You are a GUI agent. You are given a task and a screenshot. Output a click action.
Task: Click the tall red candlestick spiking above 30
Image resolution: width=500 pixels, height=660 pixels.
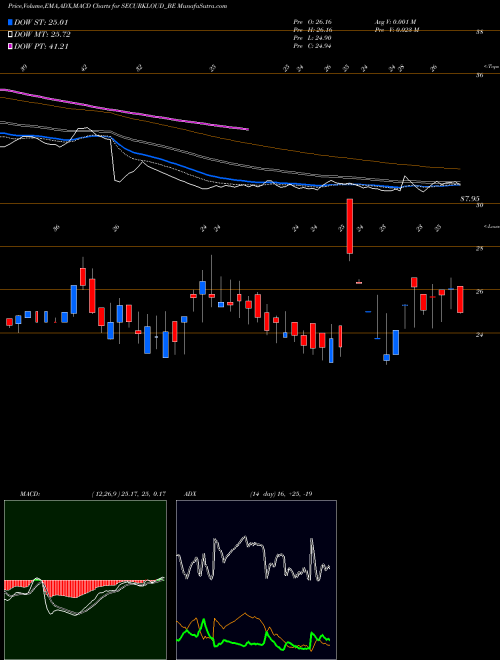(x=349, y=226)
